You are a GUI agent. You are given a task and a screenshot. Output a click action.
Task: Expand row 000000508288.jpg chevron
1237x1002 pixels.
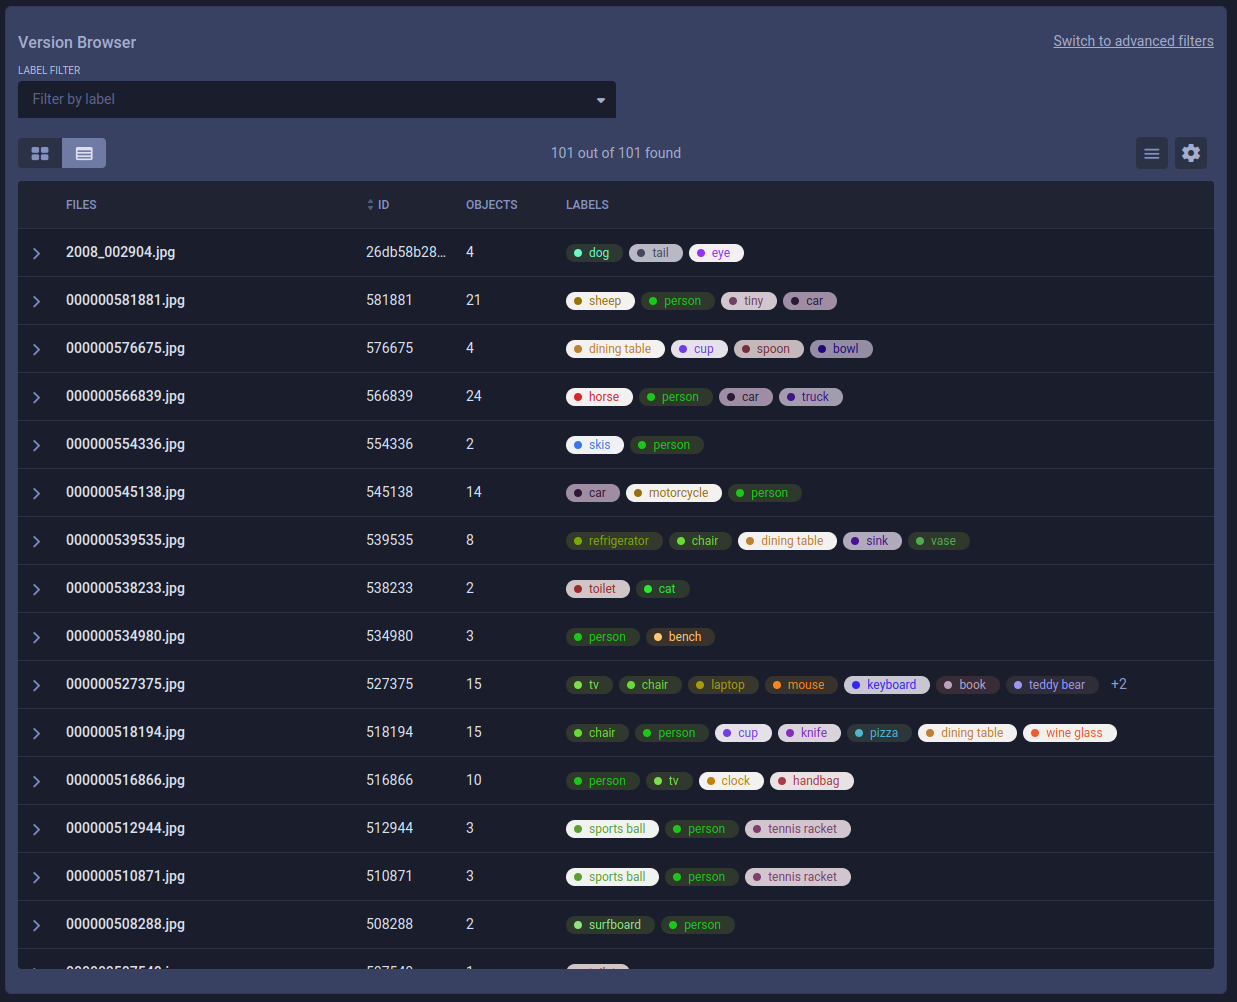click(36, 925)
